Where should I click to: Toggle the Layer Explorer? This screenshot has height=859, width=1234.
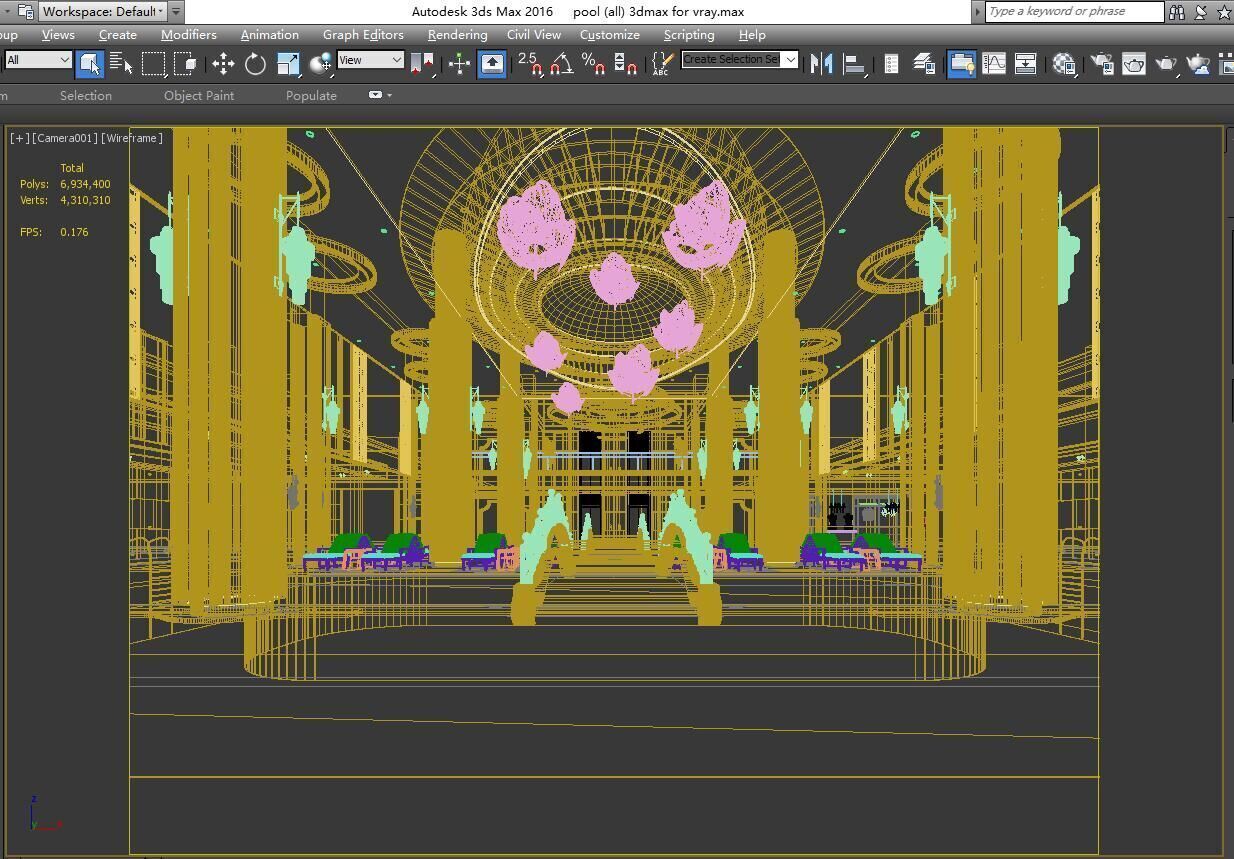click(x=923, y=64)
